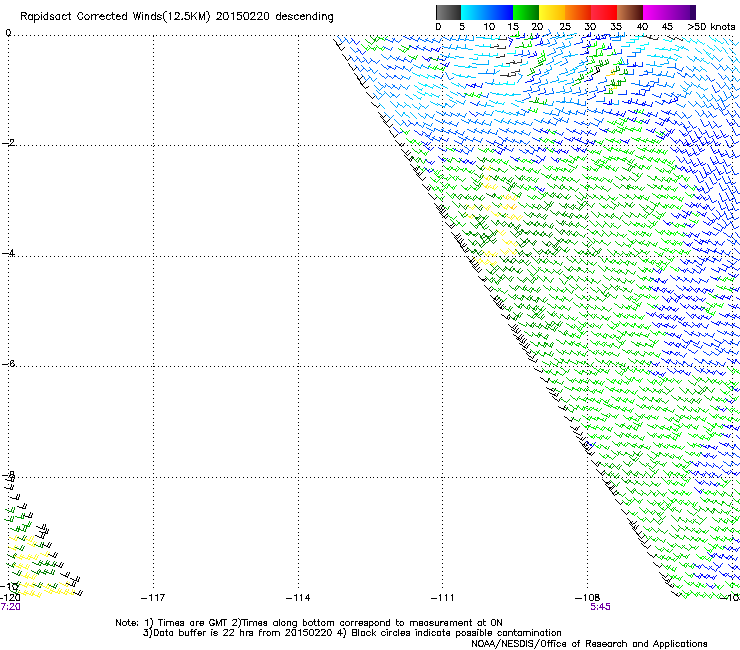Click the NOAA/NESDIS Office of Research credit
Image resolution: width=740 pixels, height=650 pixels.
tap(589, 644)
